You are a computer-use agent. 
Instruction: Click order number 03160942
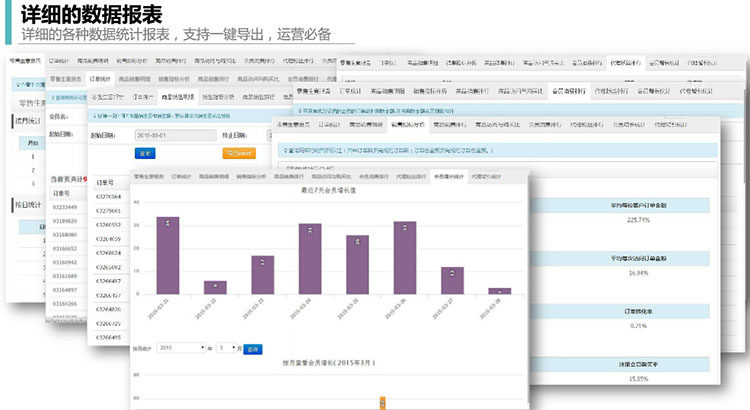pyautogui.click(x=65, y=262)
